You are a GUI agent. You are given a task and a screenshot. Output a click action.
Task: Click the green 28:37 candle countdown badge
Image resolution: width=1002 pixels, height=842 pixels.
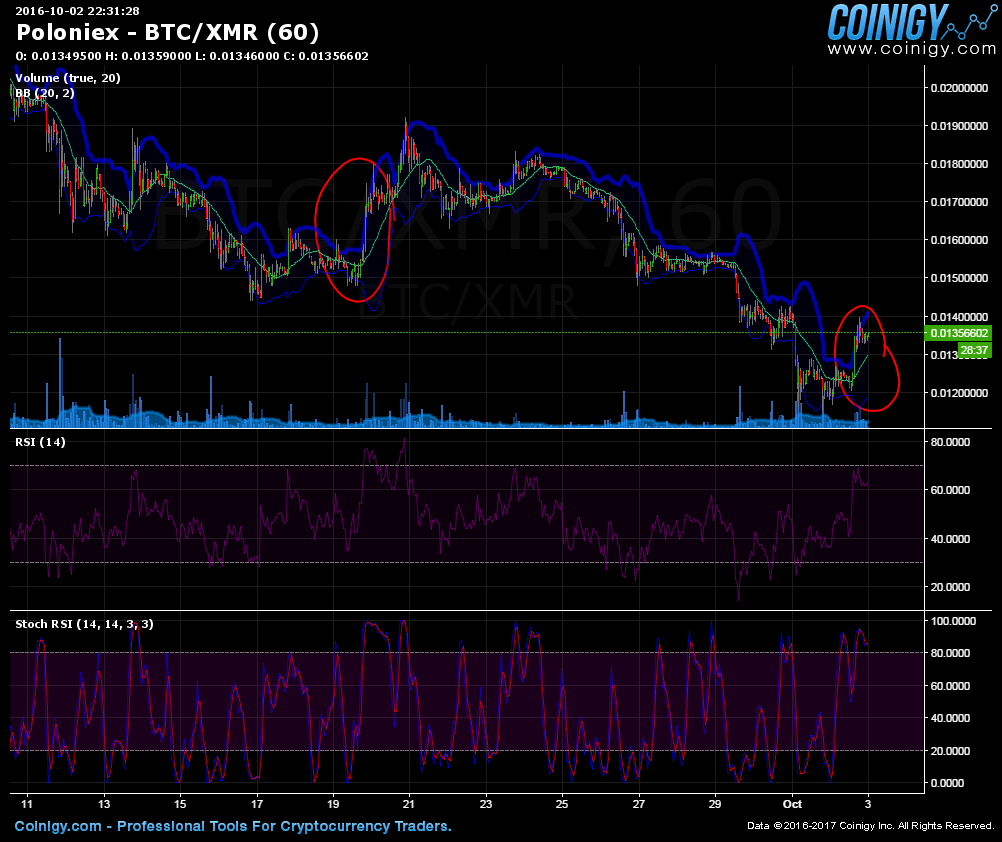[x=972, y=350]
